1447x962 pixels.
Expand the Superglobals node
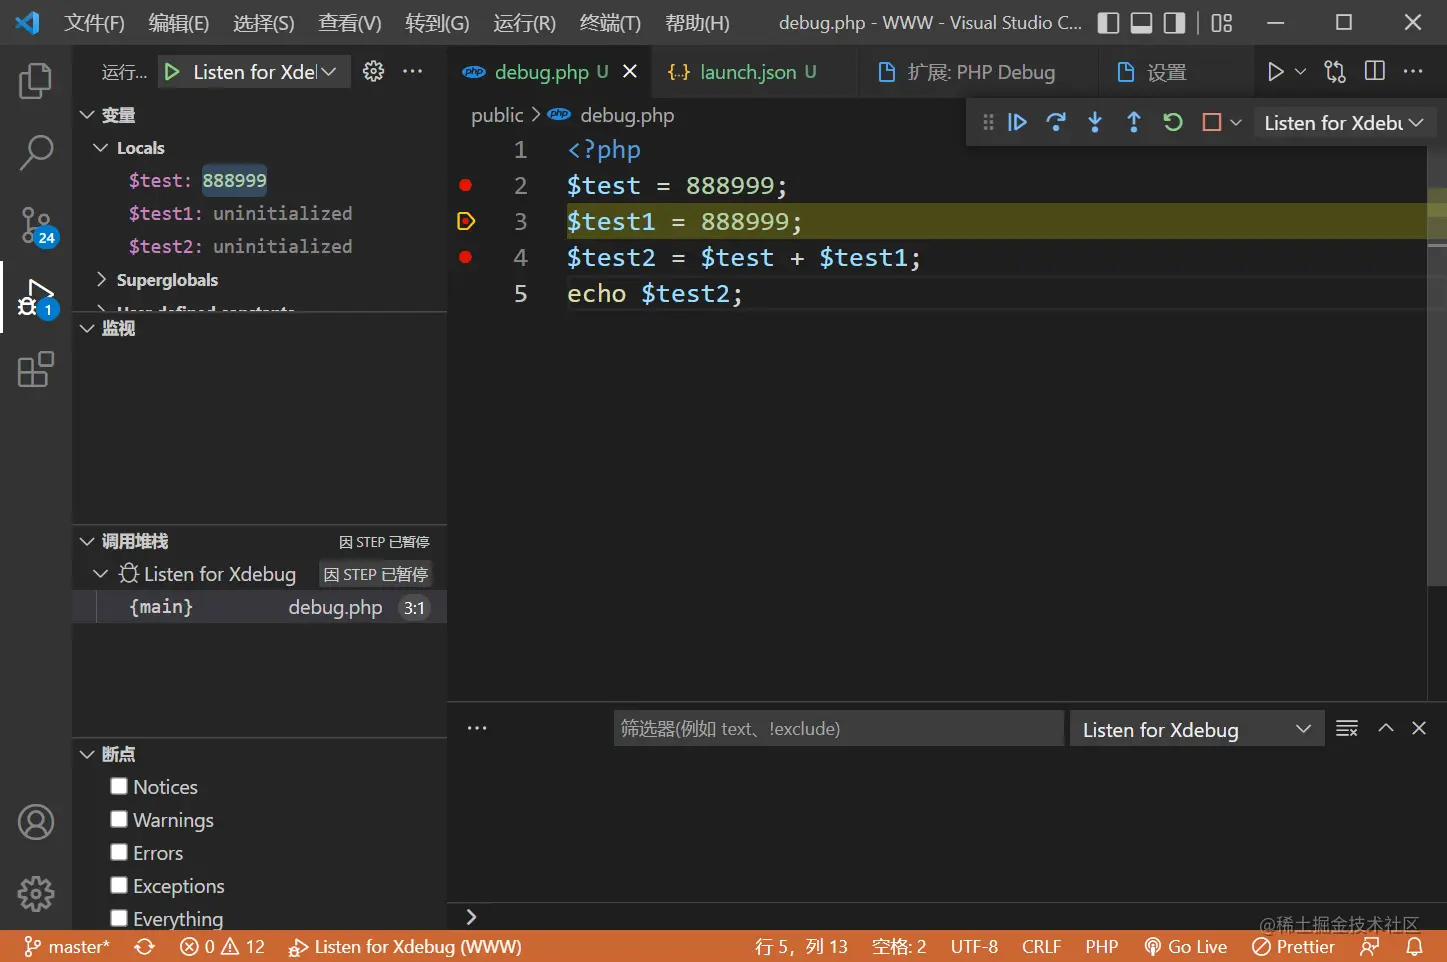[x=101, y=280]
